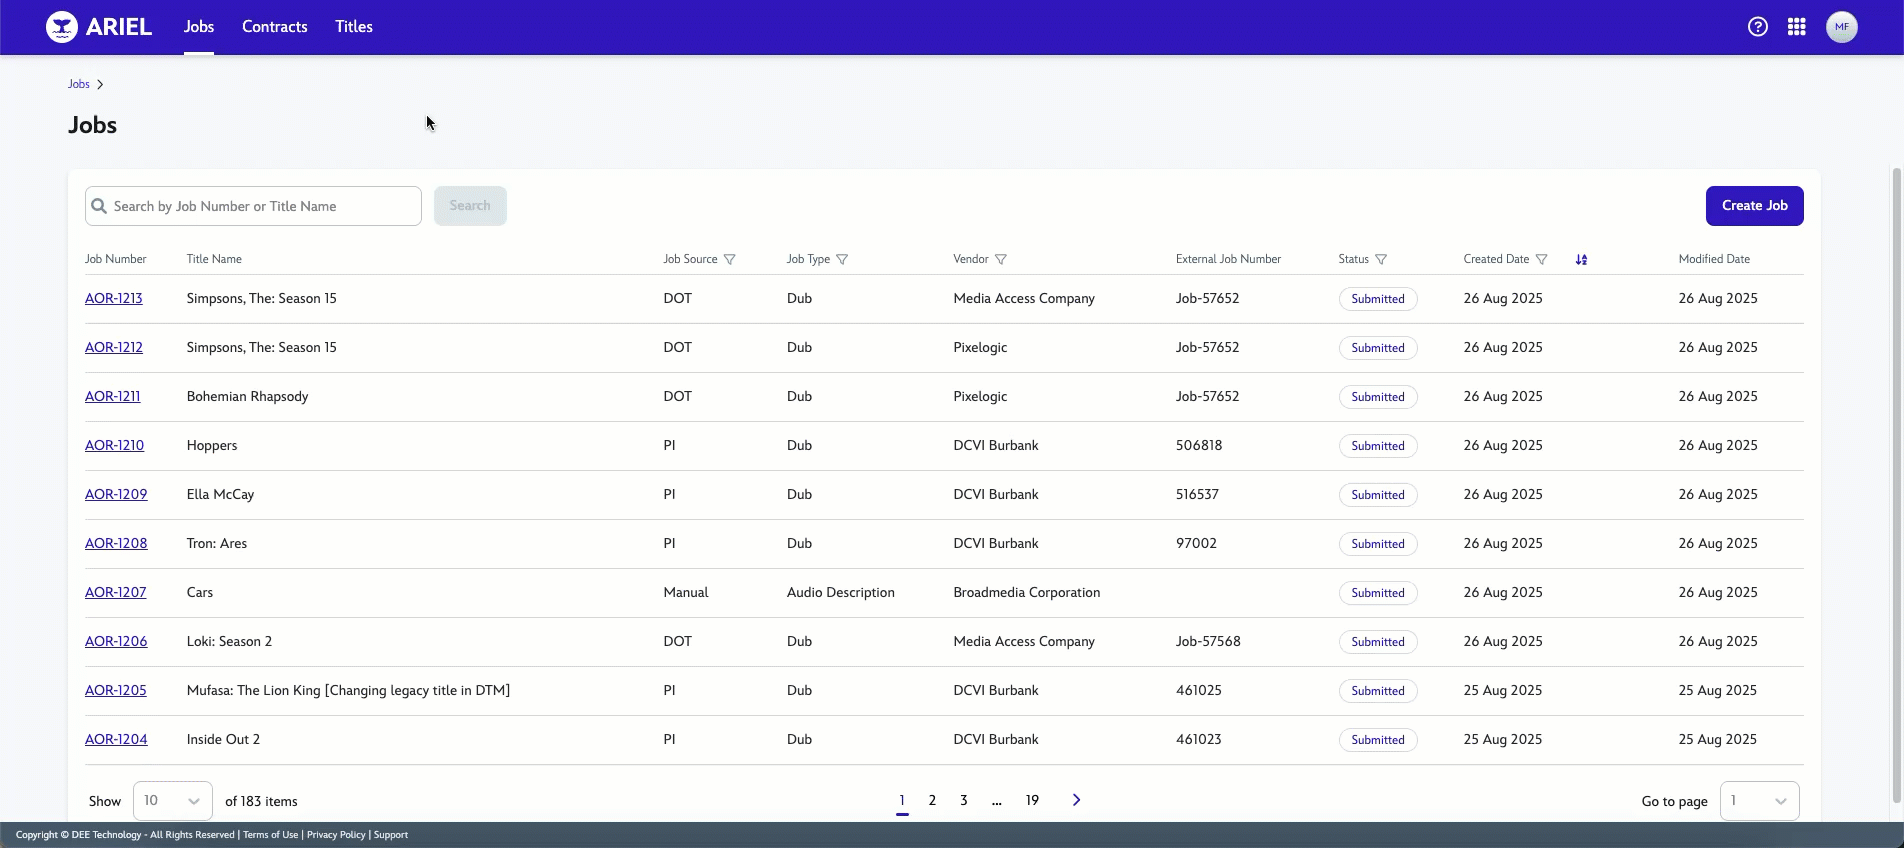Click Submitted status badge for AOR-1213
This screenshot has height=848, width=1904.
[x=1378, y=299]
